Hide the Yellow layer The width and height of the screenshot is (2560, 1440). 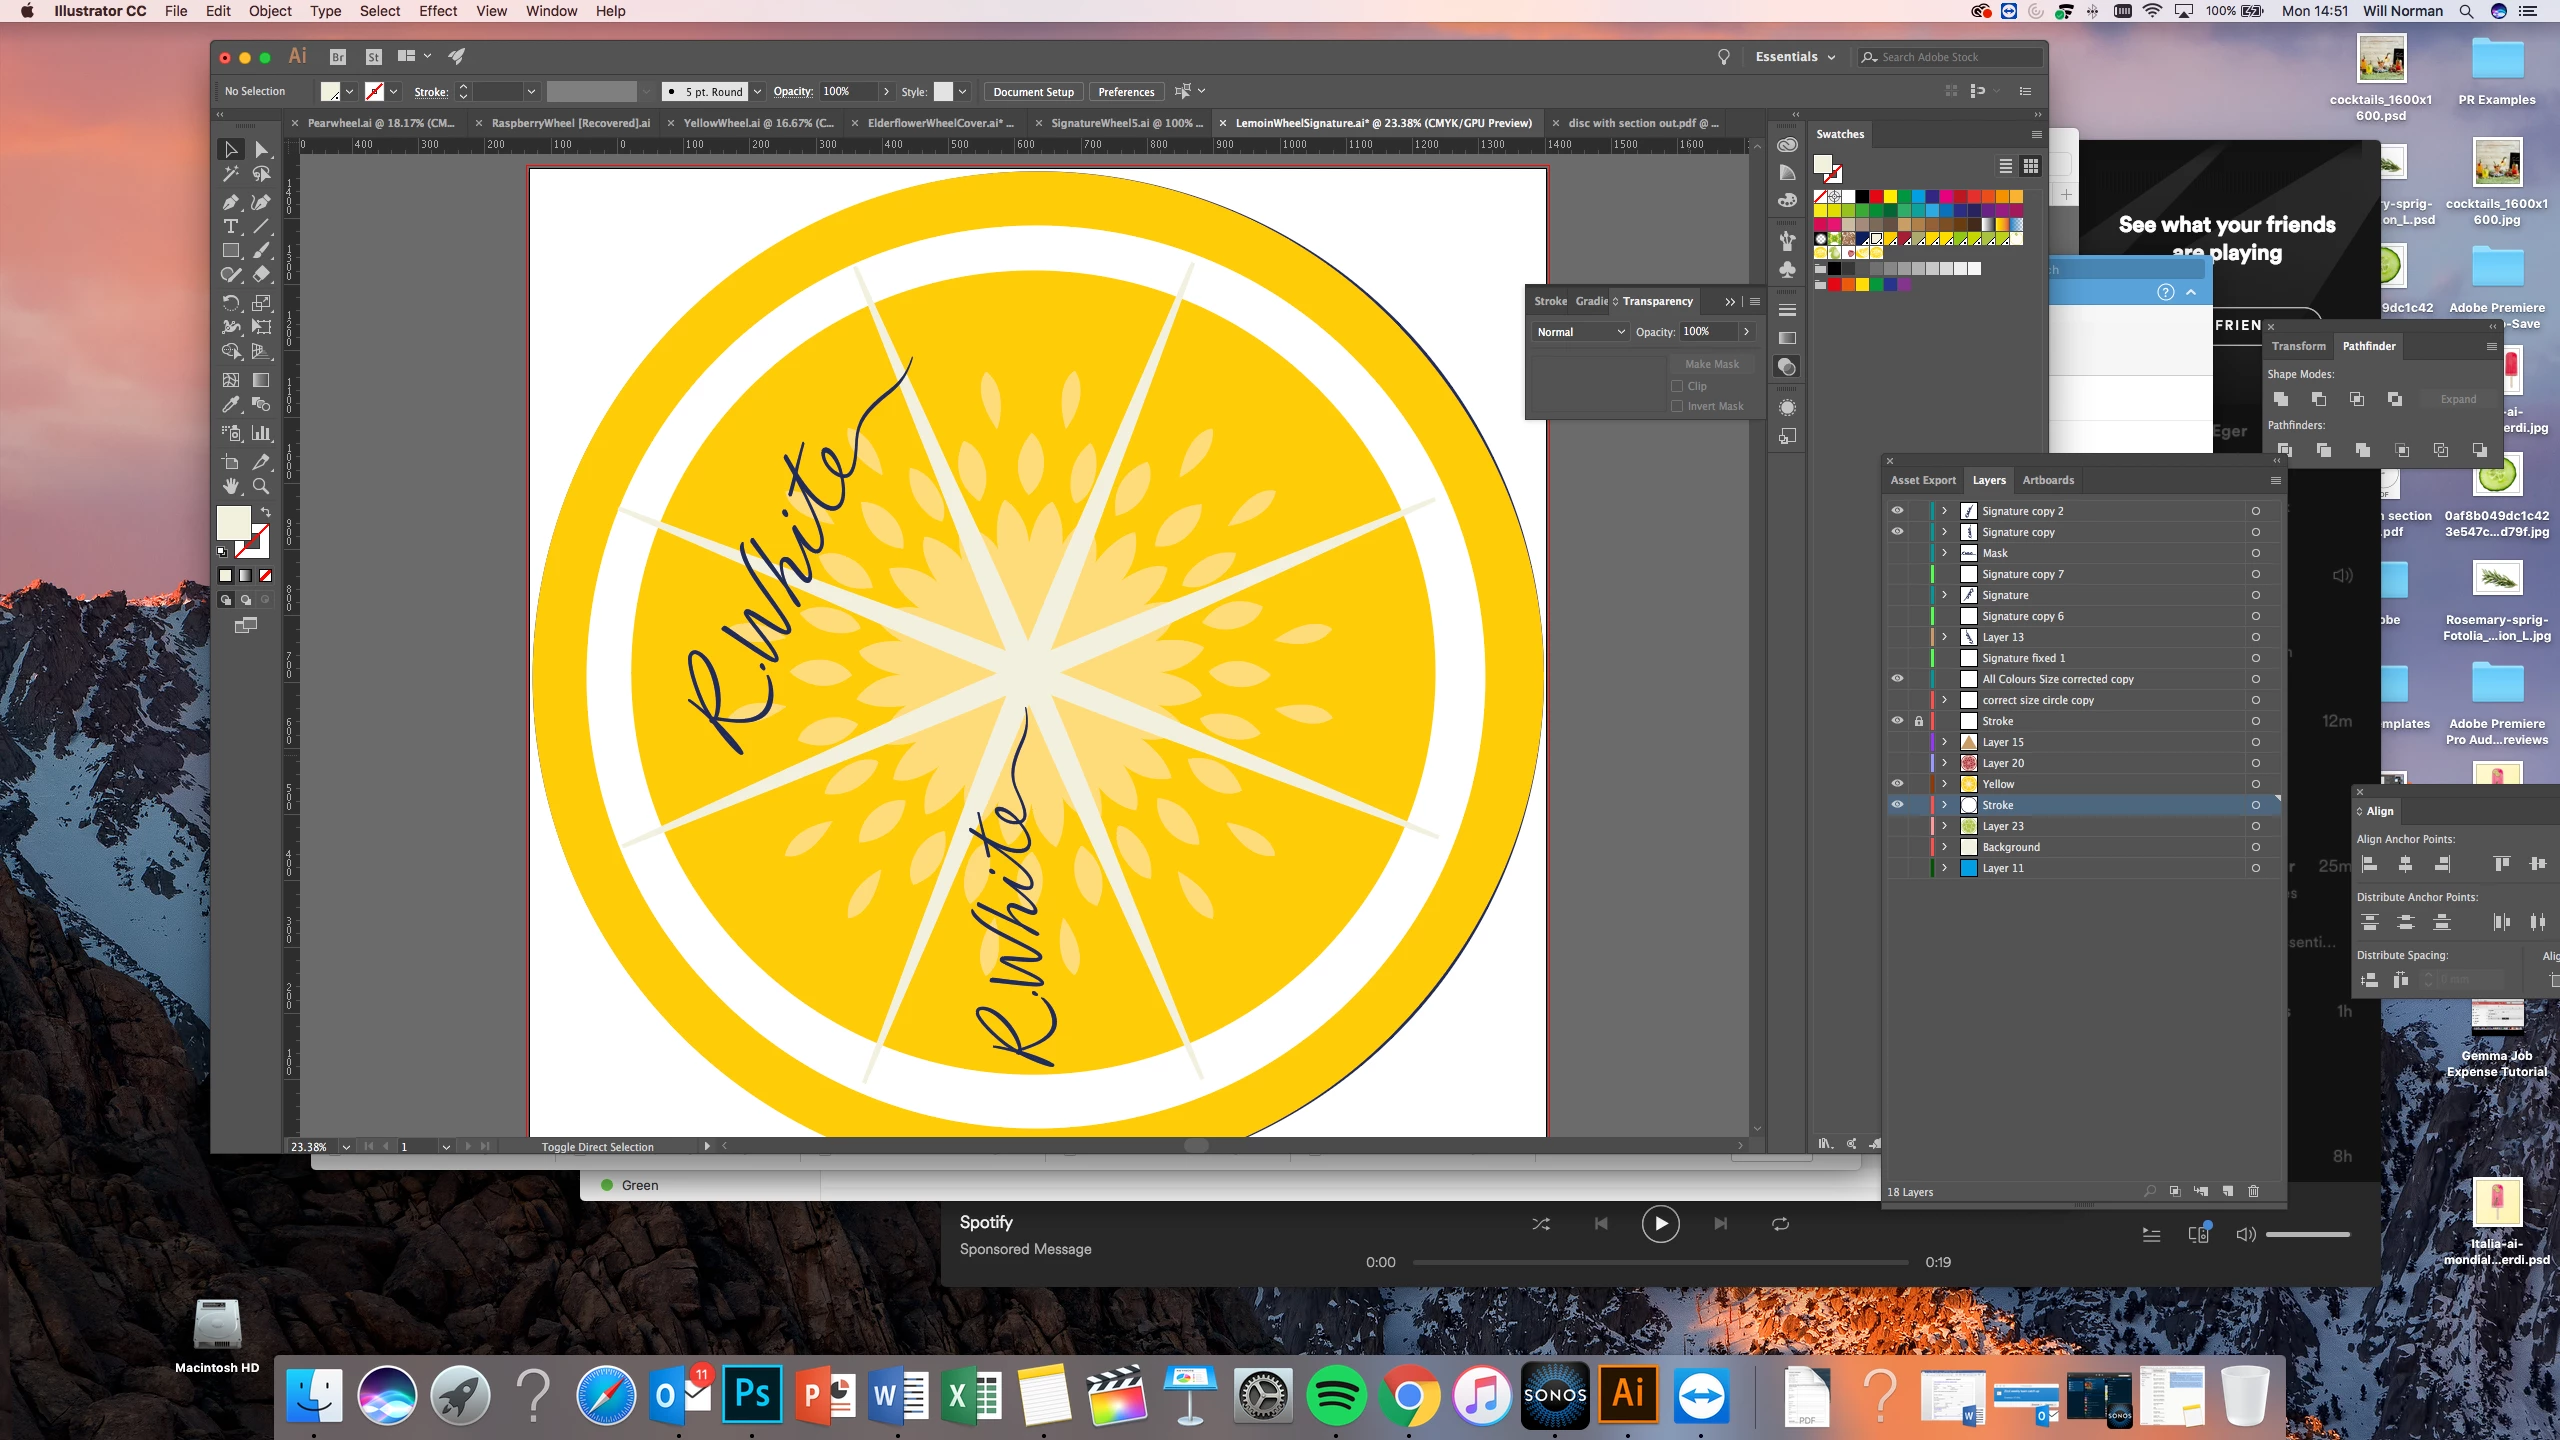tap(1897, 784)
